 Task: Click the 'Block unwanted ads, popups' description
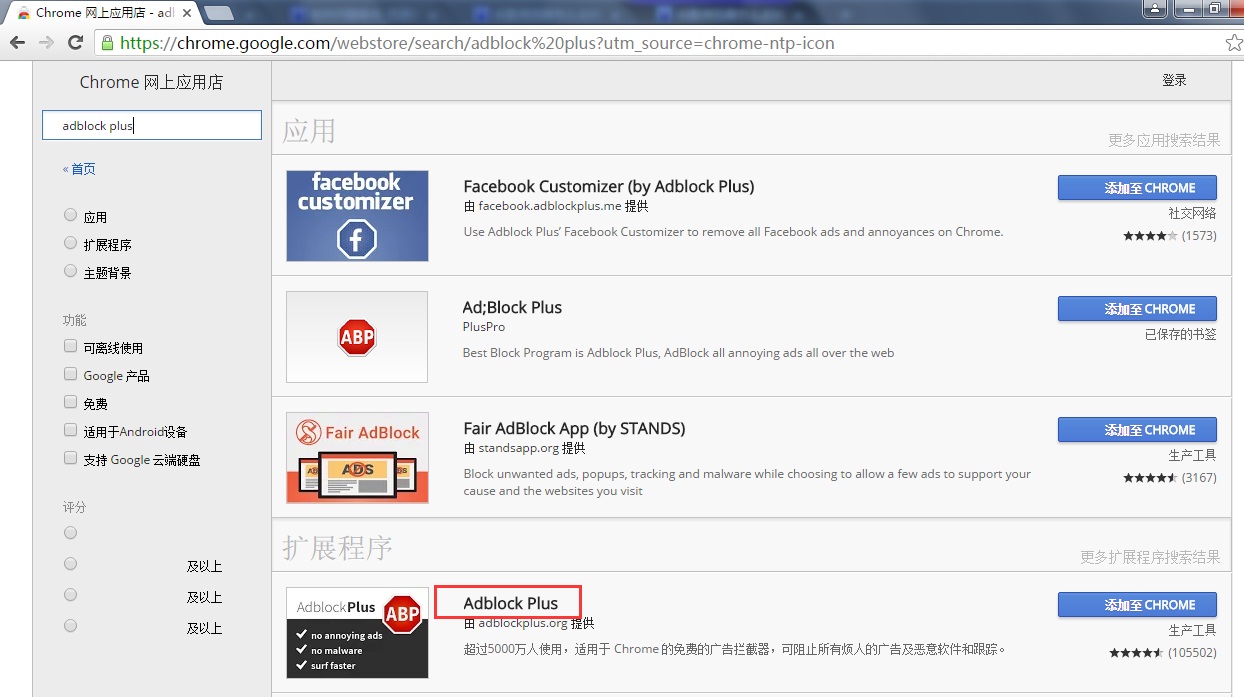tap(747, 482)
